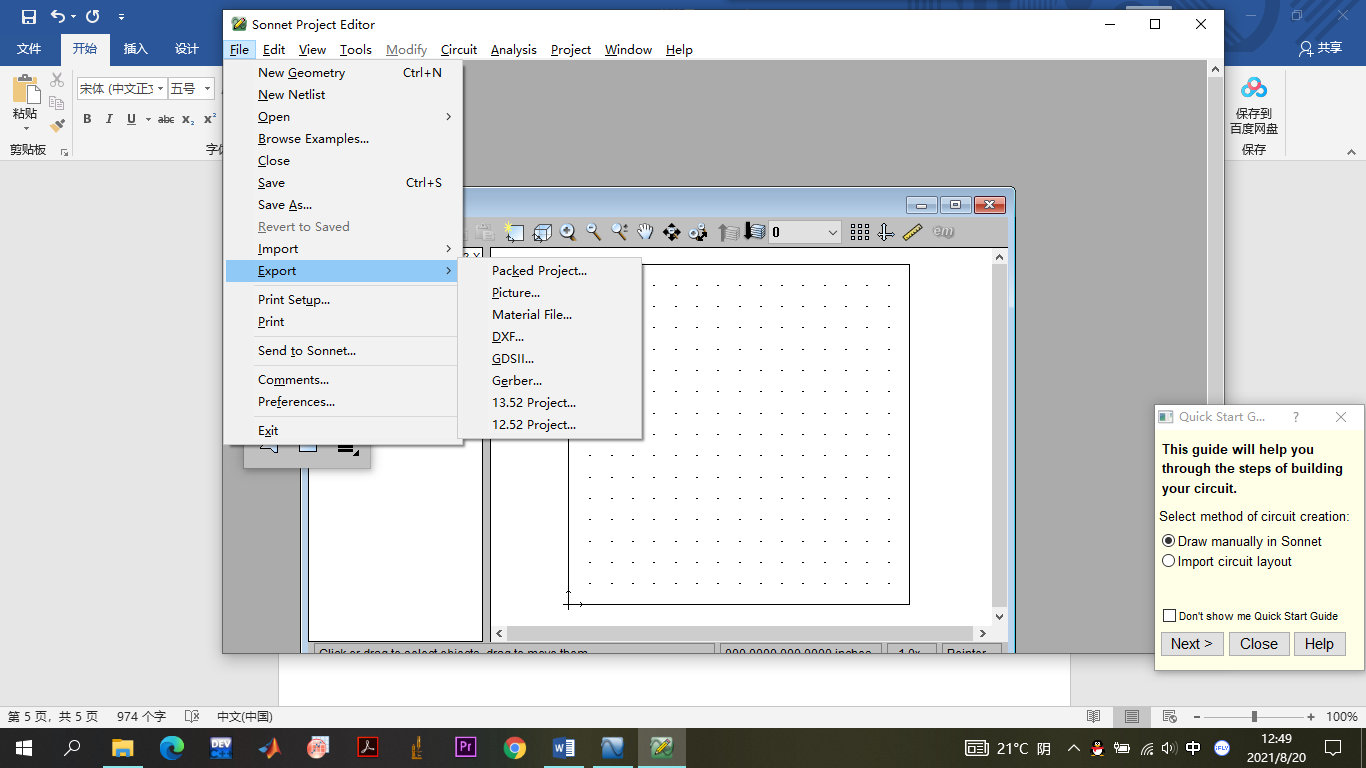Click Help button in Quick Start Guide
1366x768 pixels.
pyautogui.click(x=1319, y=644)
